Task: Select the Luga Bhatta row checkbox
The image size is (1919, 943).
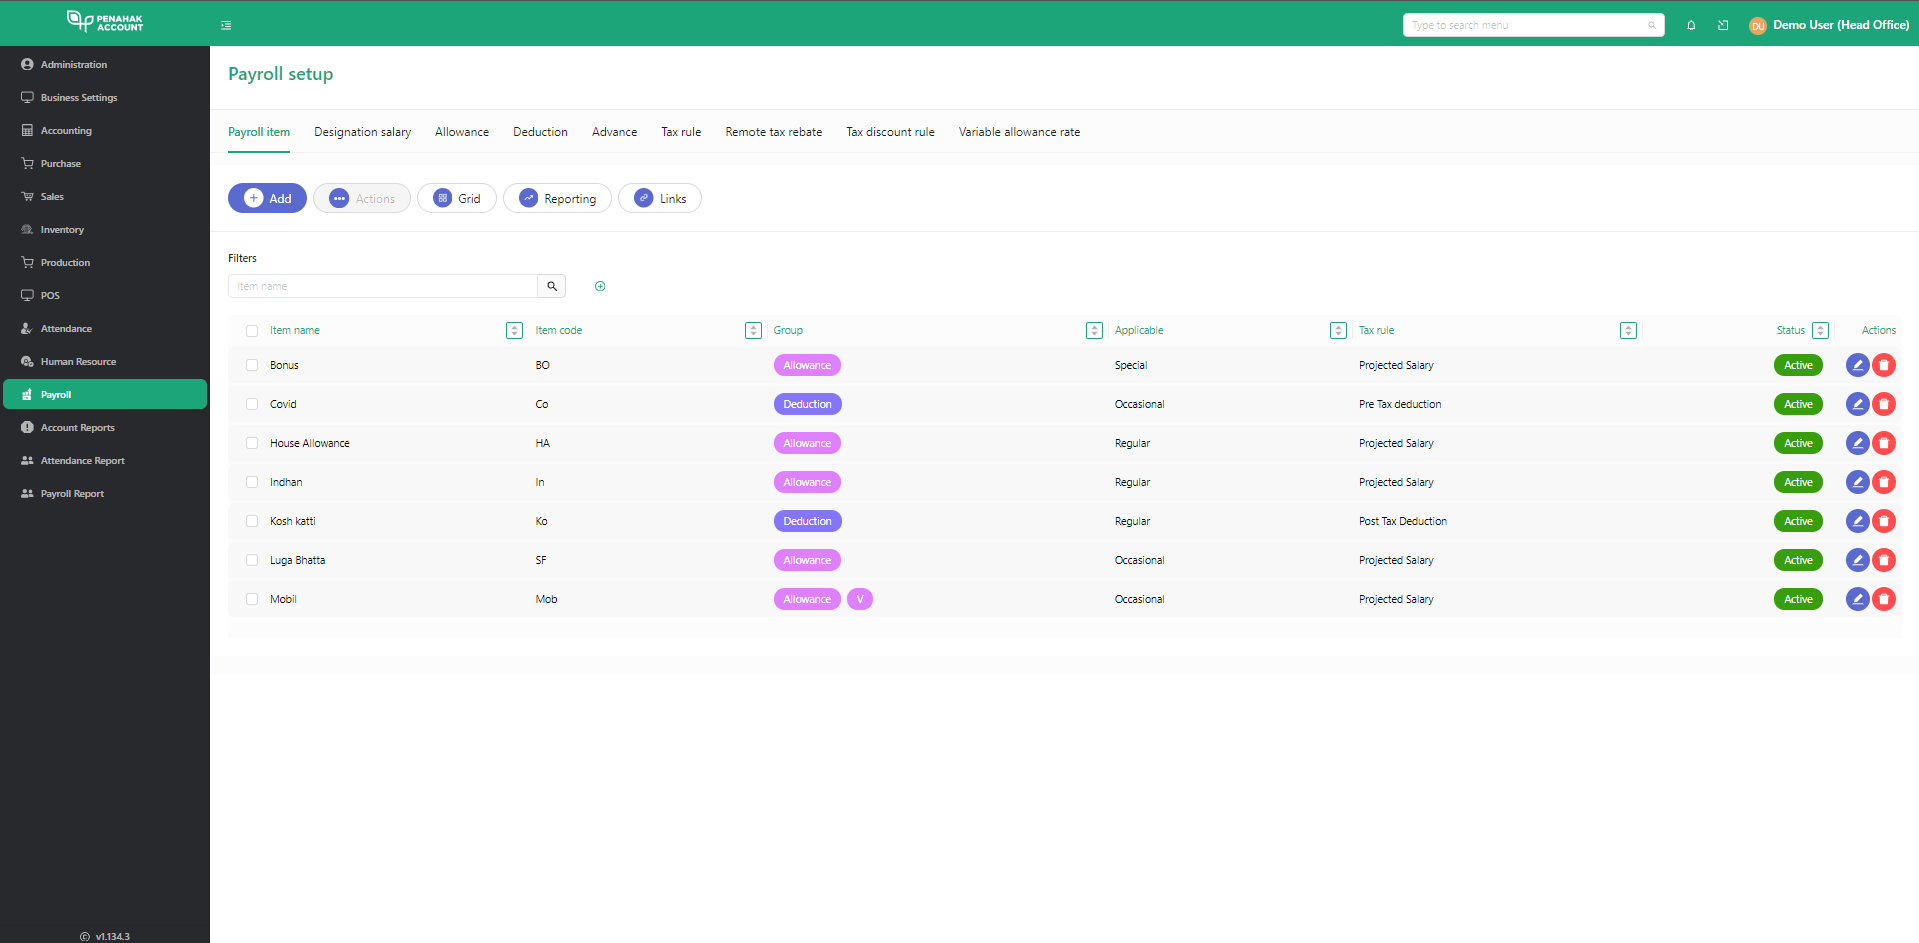Action: pos(252,560)
